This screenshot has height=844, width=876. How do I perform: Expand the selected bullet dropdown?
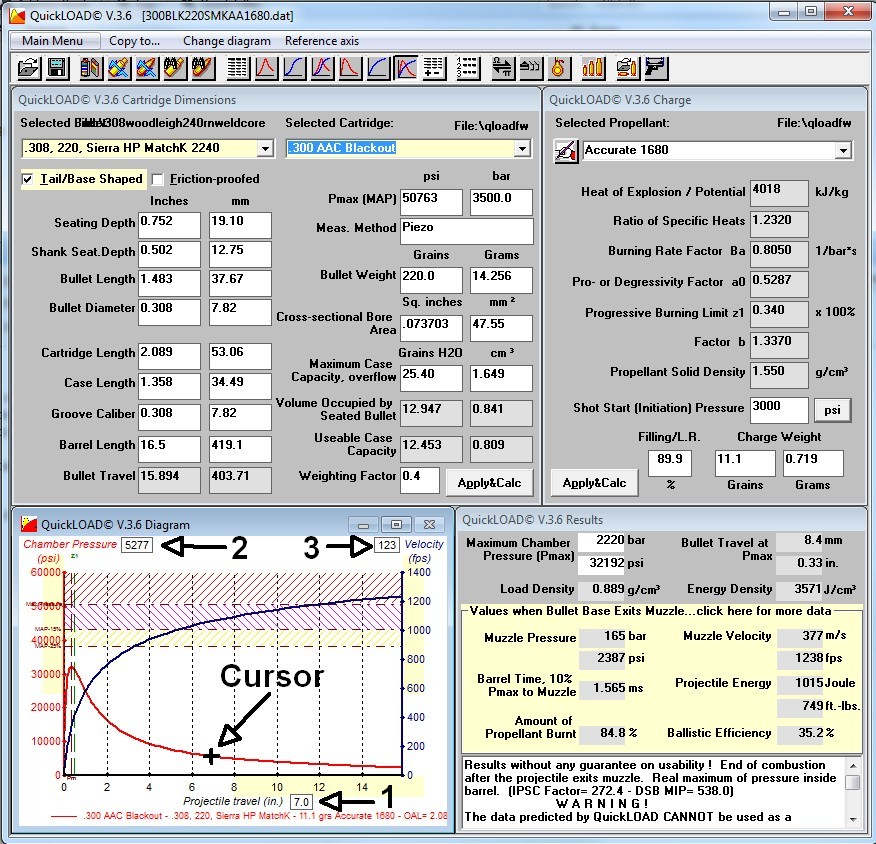tap(265, 149)
